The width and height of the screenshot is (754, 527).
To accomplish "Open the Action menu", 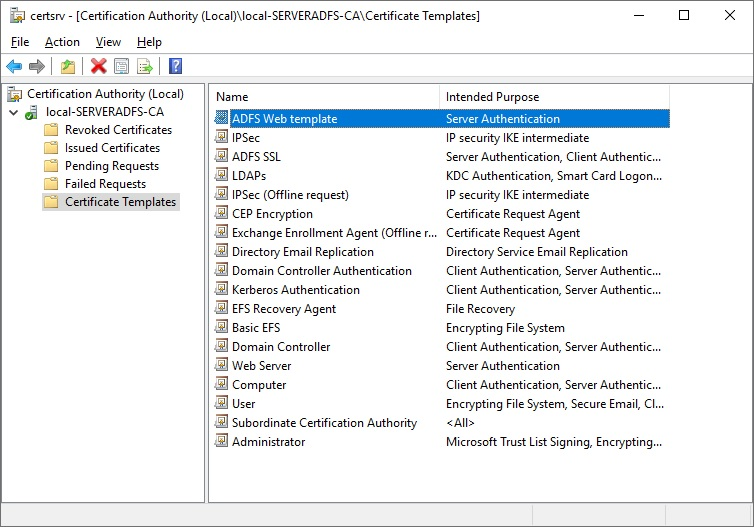I will pos(62,42).
